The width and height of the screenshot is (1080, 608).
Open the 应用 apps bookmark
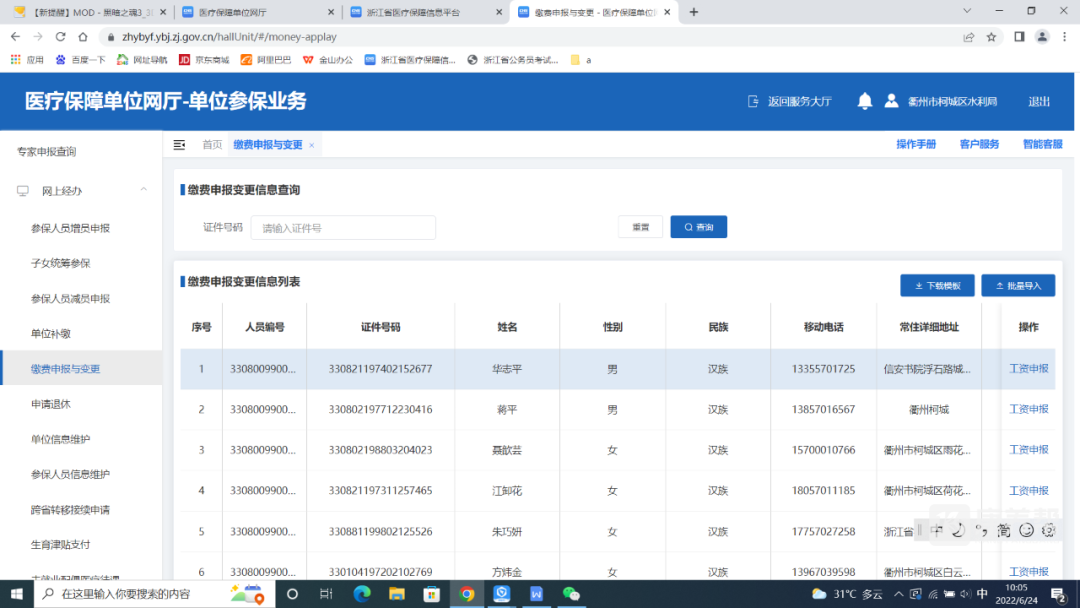(x=27, y=60)
